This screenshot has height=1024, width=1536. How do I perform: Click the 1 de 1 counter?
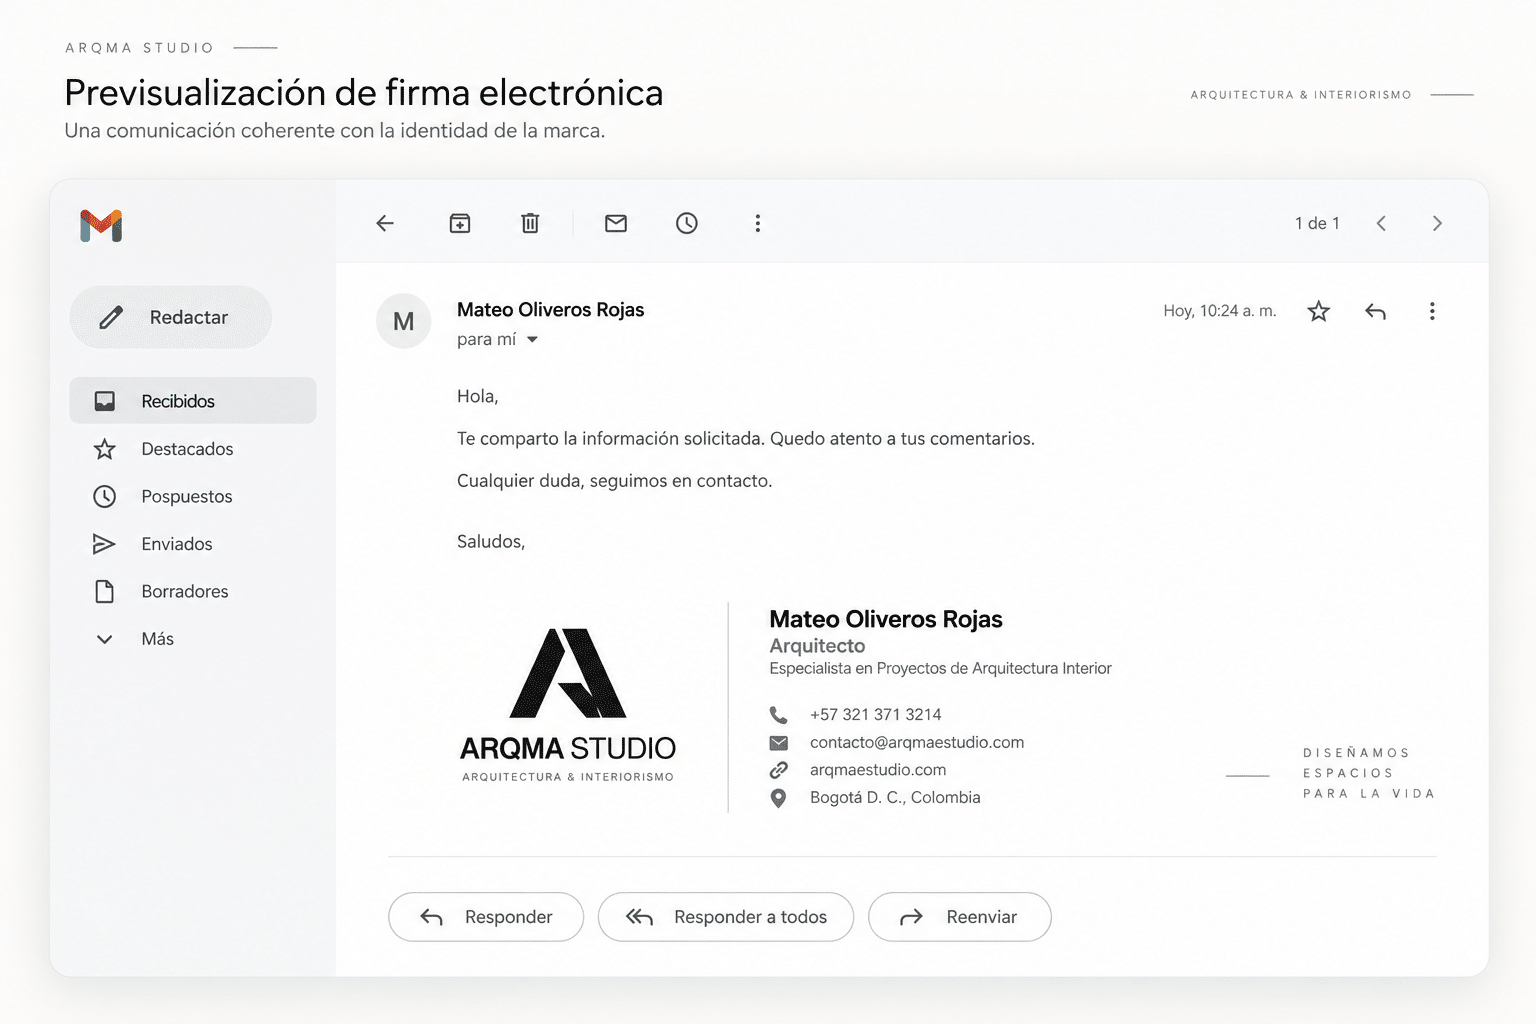click(1317, 223)
